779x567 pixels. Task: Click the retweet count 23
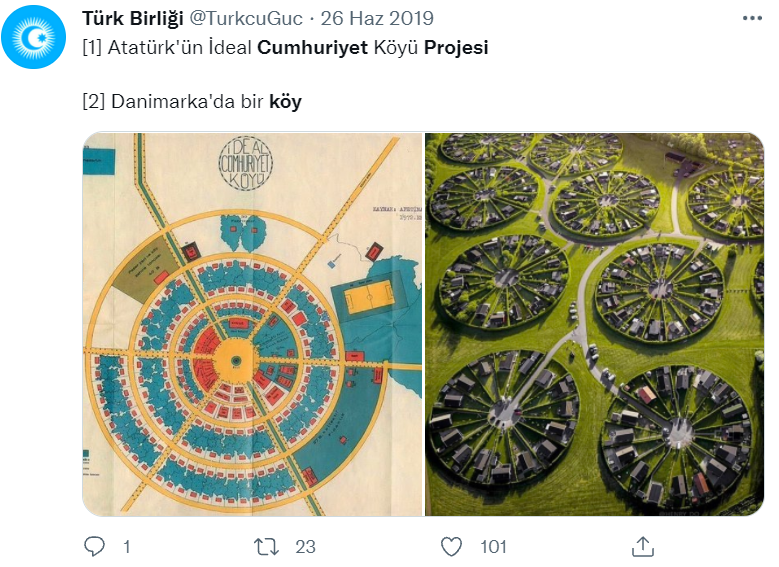click(x=305, y=547)
